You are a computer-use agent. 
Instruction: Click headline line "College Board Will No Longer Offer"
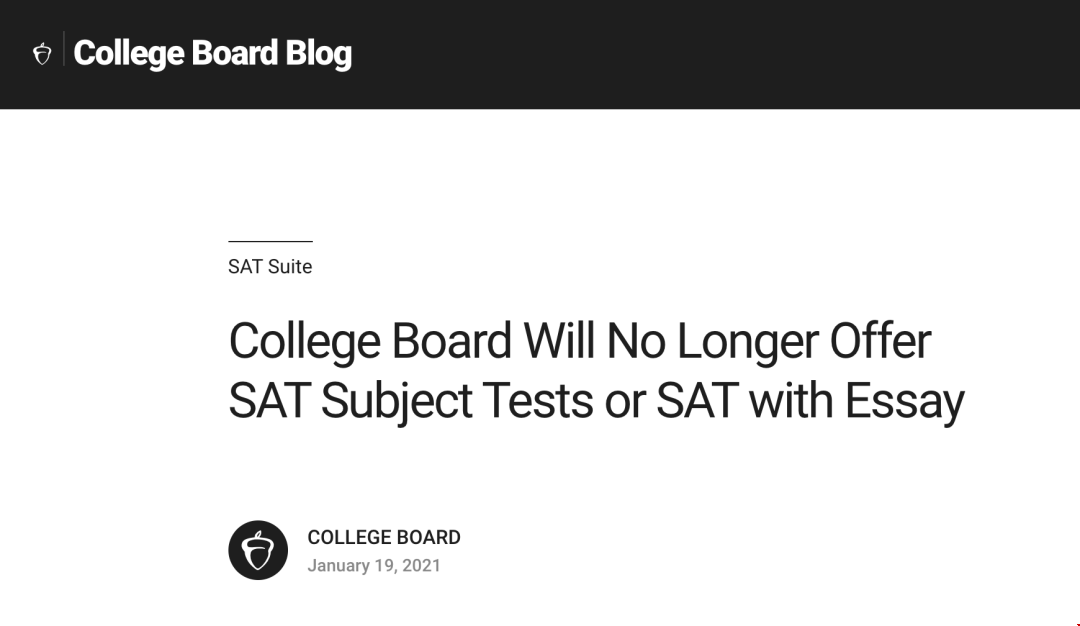point(580,341)
